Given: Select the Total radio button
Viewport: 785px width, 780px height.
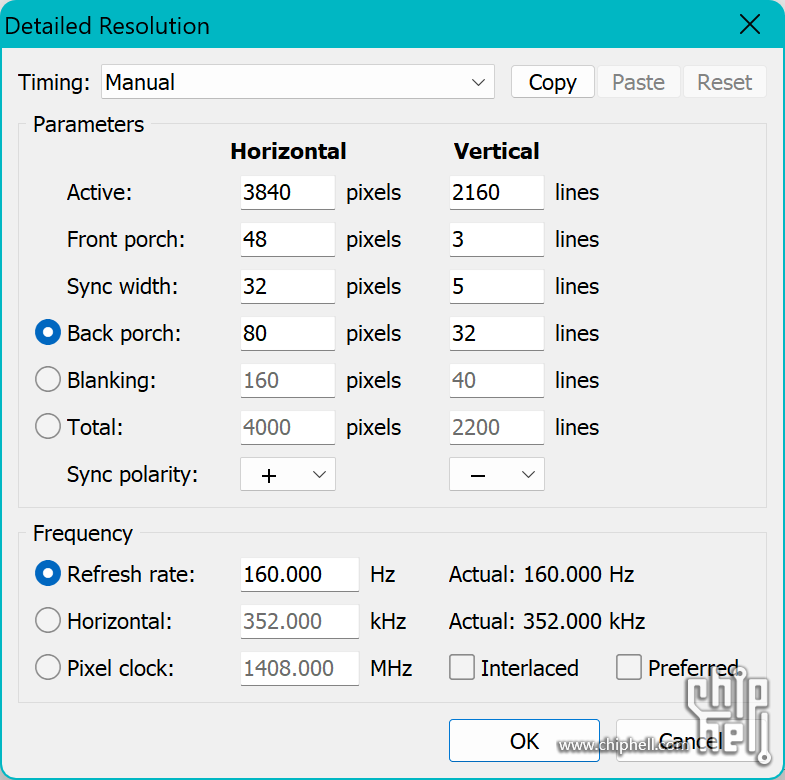Looking at the screenshot, I should pos(48,427).
